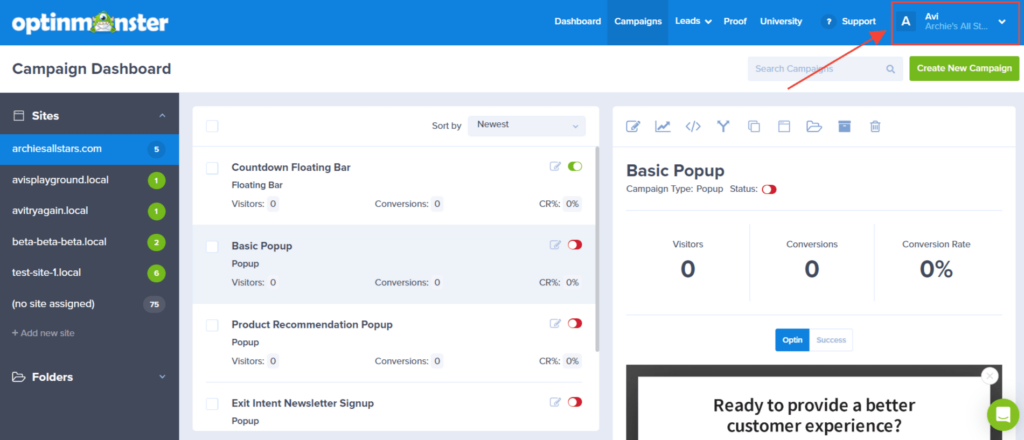Open the Sort by Newest dropdown

coord(528,125)
